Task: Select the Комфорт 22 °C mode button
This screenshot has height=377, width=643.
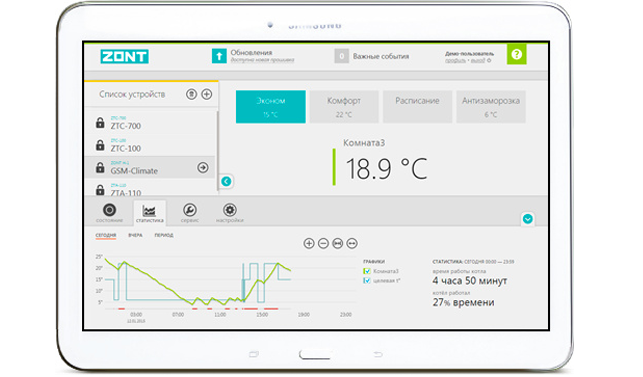Action: tap(344, 107)
